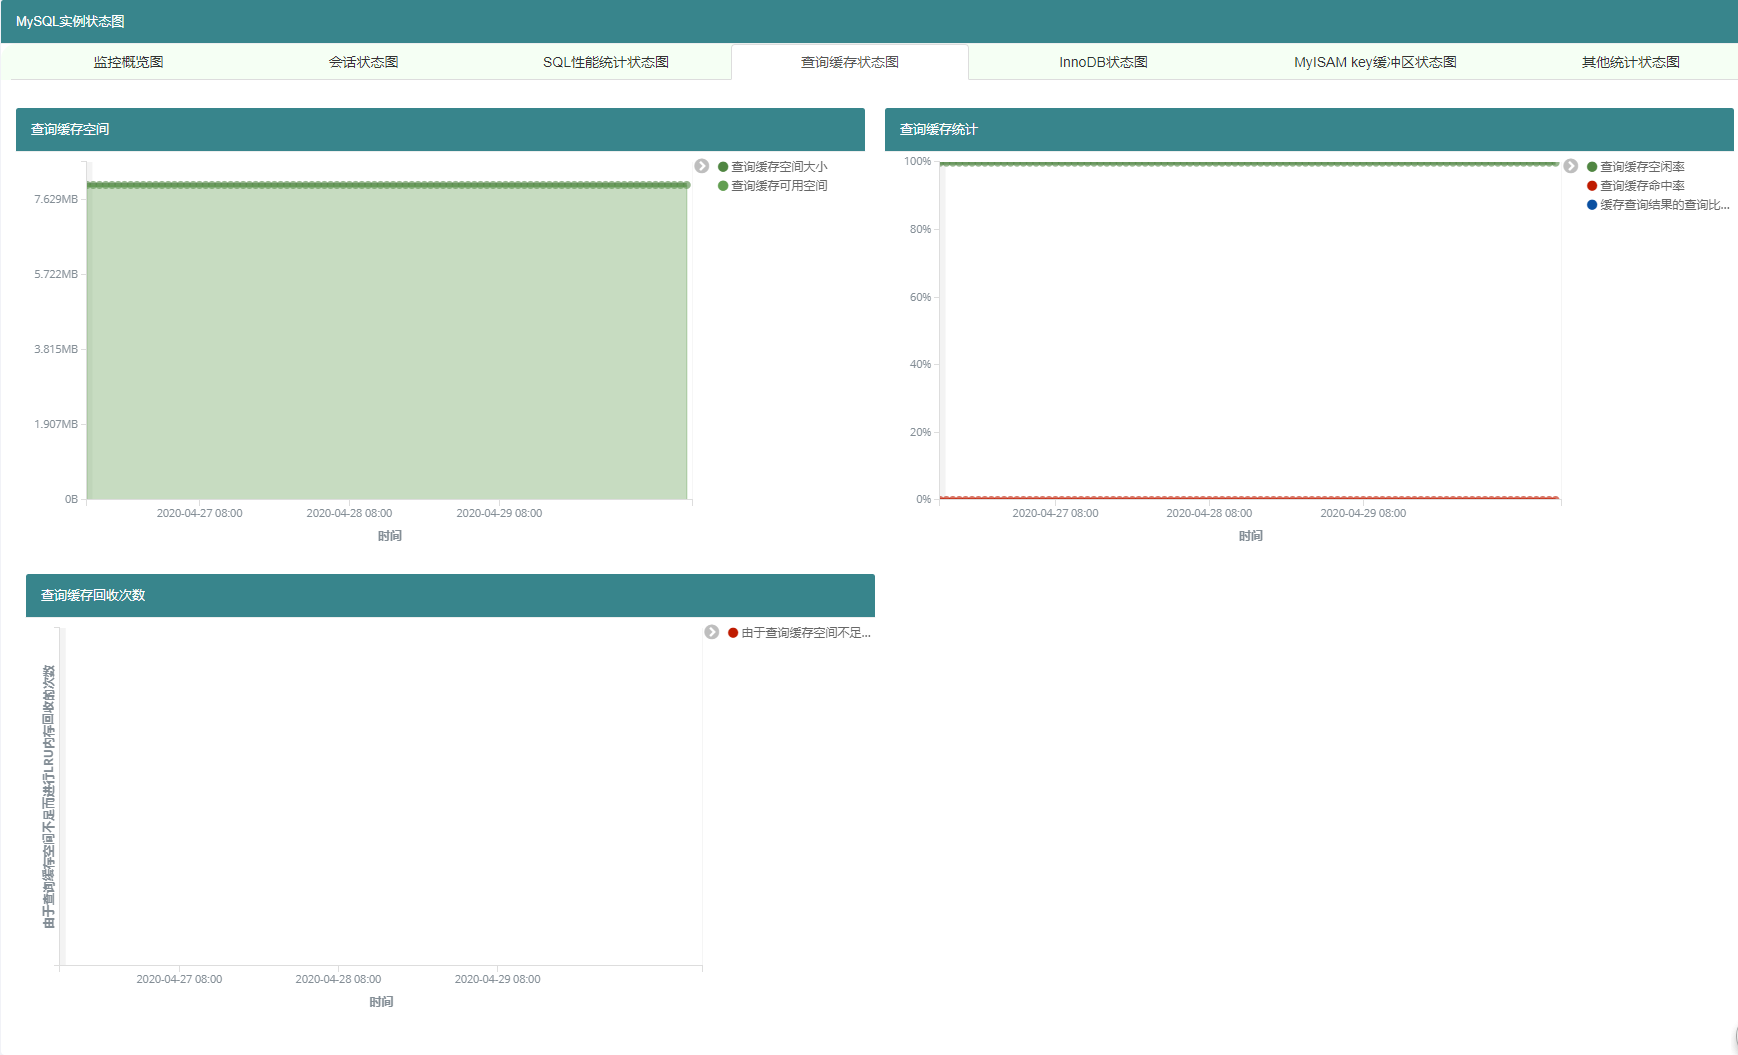Click the 80% axis label

click(x=920, y=229)
